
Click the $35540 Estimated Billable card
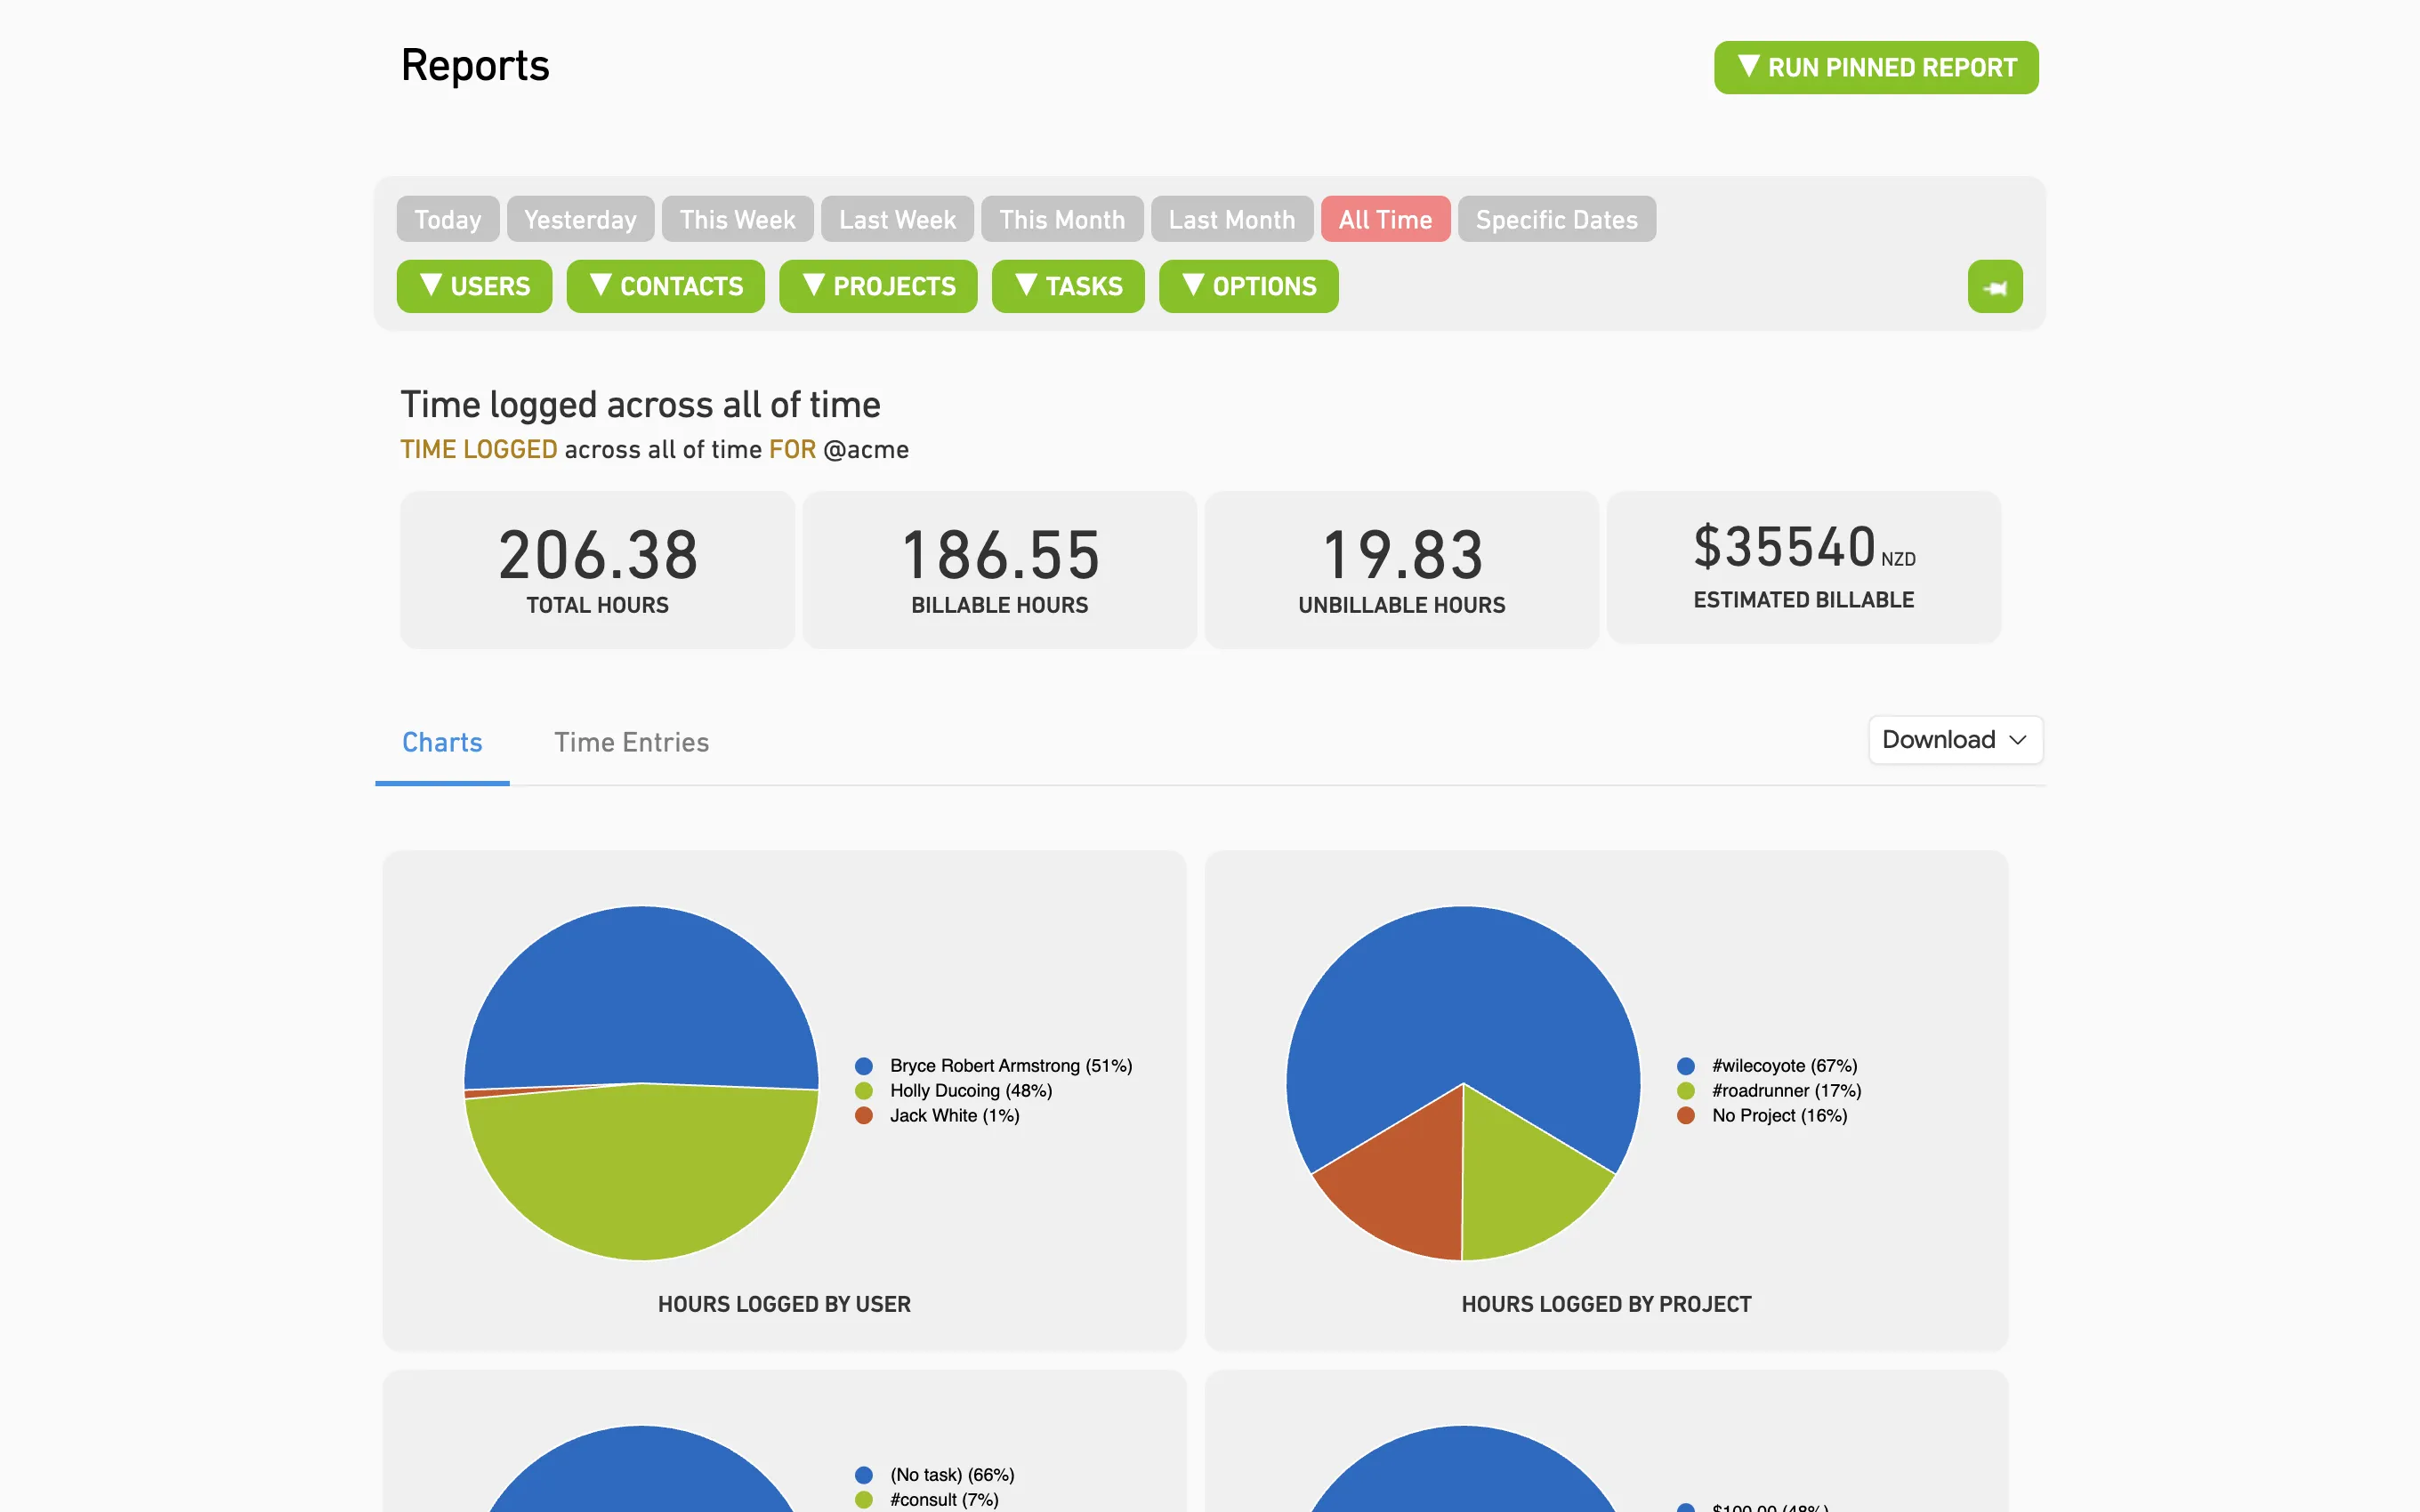pyautogui.click(x=1803, y=567)
